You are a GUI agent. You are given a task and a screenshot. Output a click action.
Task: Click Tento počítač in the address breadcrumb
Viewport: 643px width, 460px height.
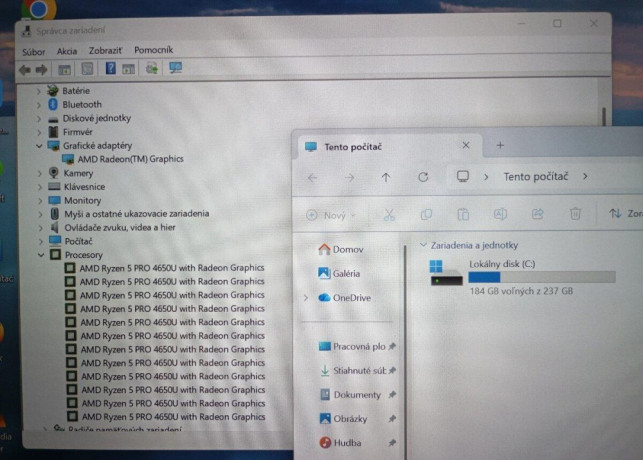(x=536, y=177)
